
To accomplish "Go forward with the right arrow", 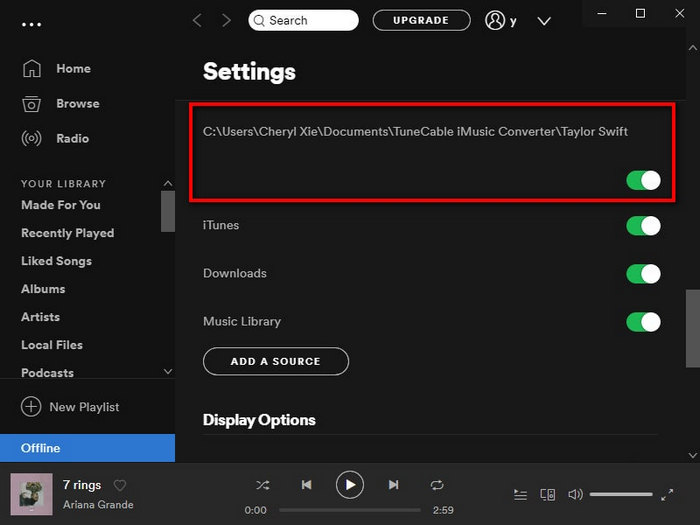I will coord(227,20).
